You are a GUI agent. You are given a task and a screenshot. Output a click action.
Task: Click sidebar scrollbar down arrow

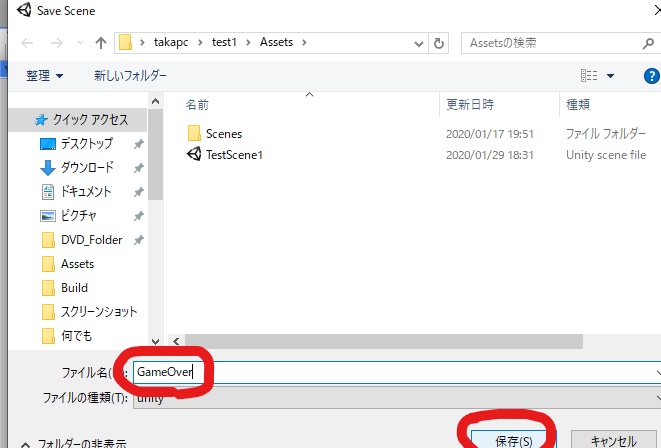point(156,341)
